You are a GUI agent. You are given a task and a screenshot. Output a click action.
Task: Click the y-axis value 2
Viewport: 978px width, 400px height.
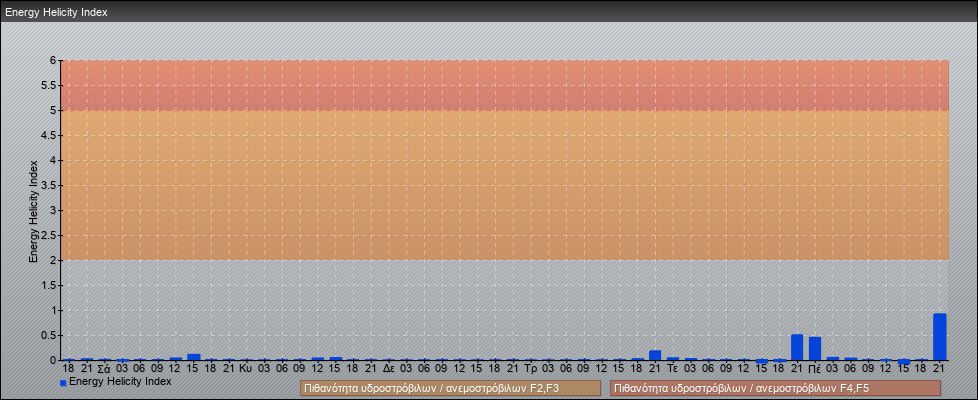tap(54, 260)
